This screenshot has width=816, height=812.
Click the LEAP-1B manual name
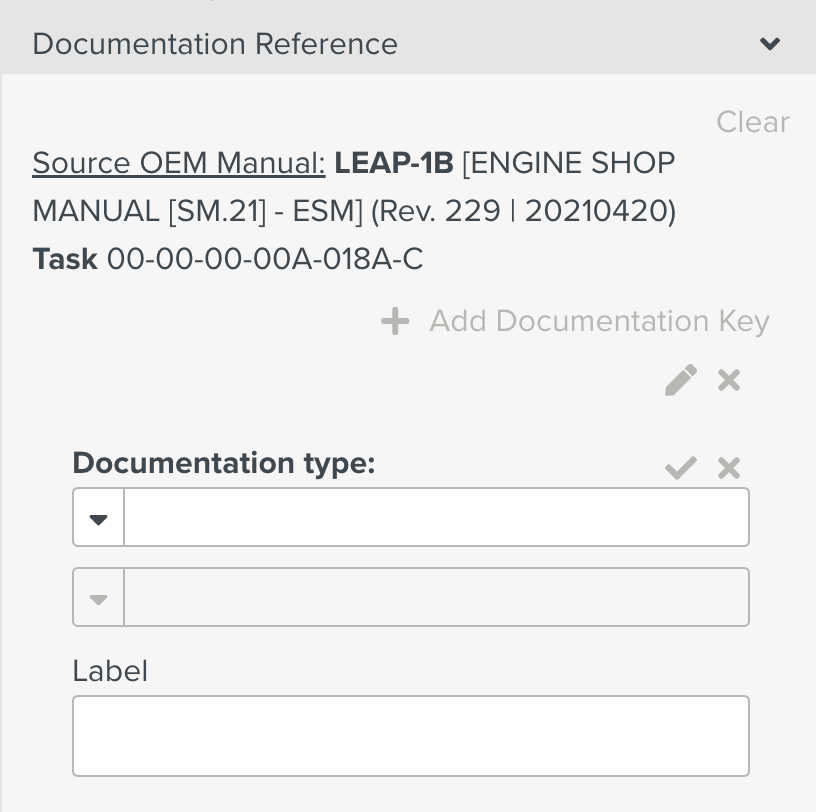[x=394, y=163]
